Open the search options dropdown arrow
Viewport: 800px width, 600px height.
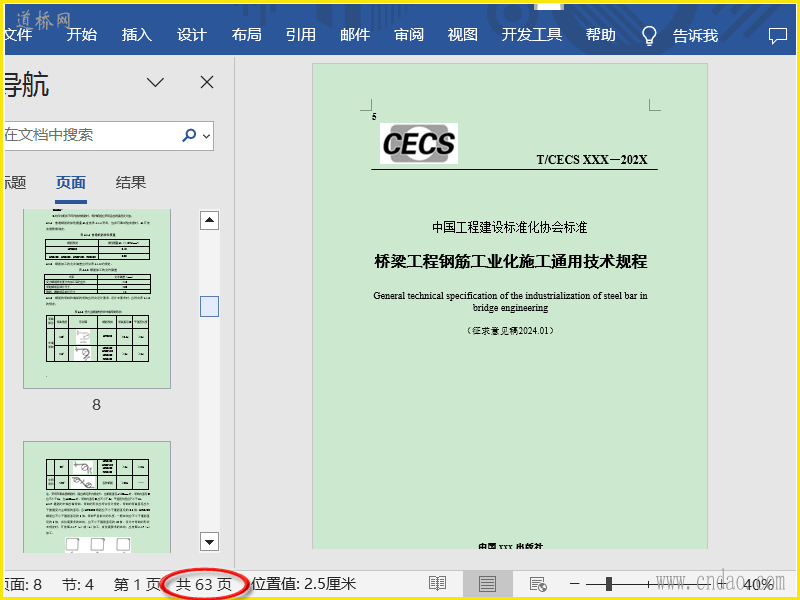(x=206, y=136)
